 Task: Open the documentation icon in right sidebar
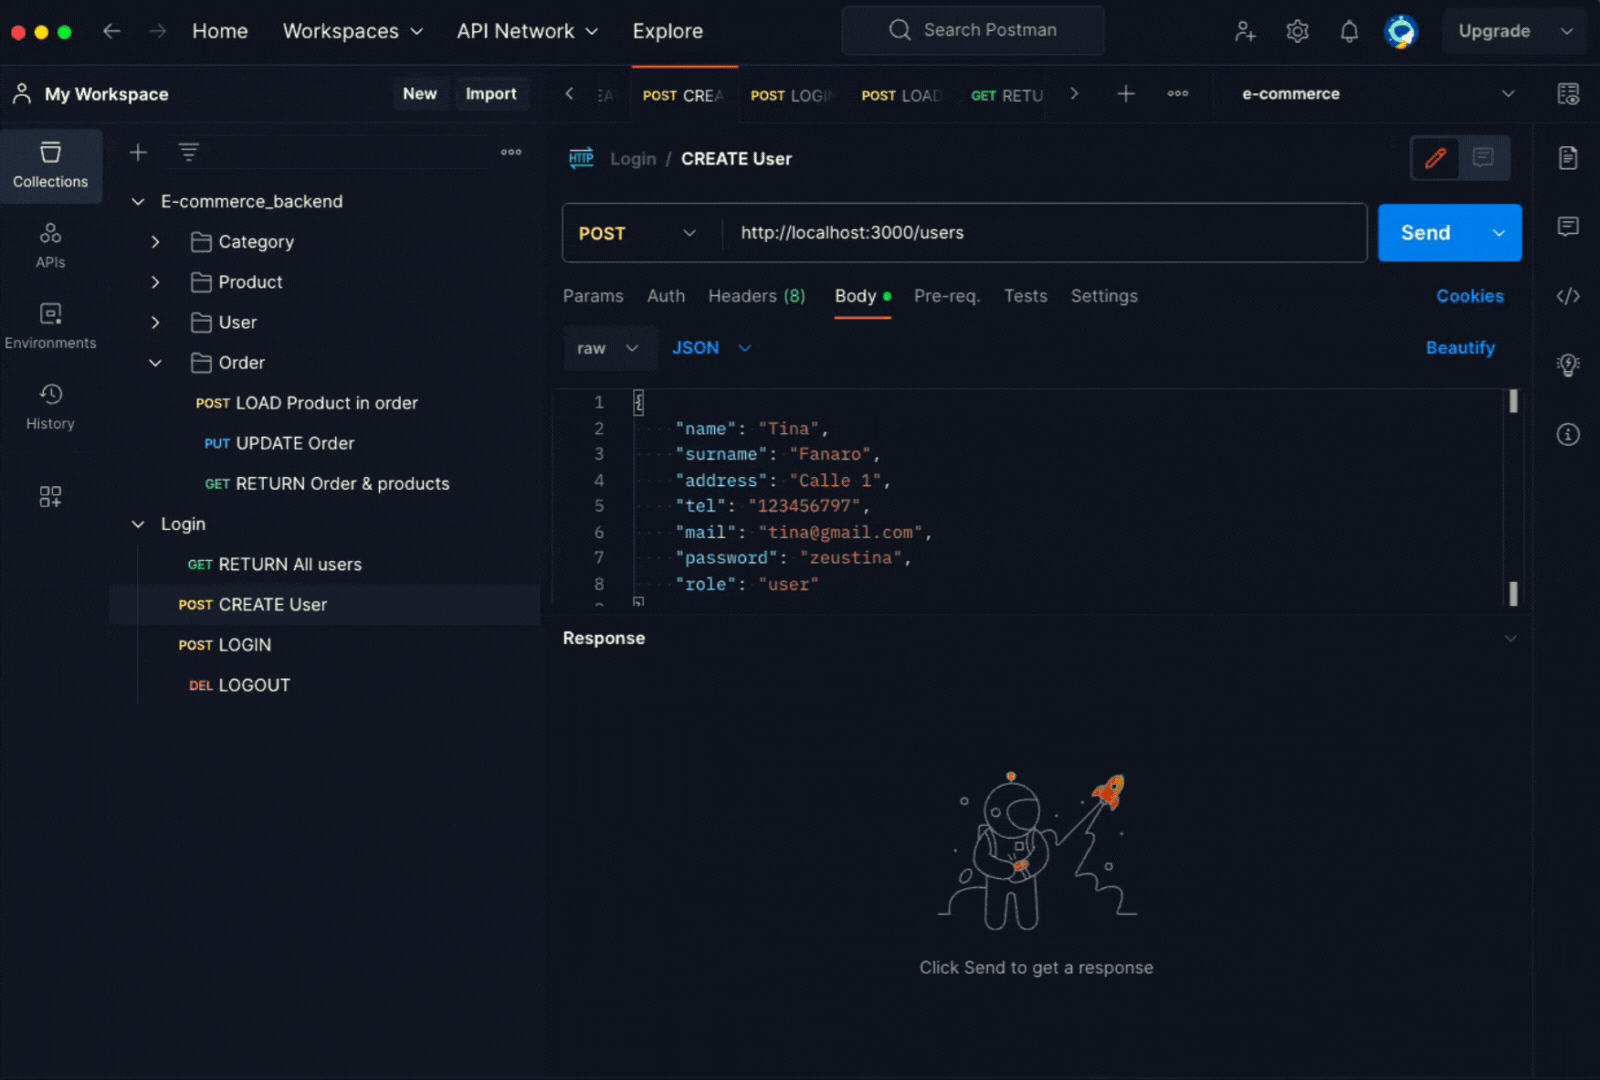click(x=1568, y=158)
